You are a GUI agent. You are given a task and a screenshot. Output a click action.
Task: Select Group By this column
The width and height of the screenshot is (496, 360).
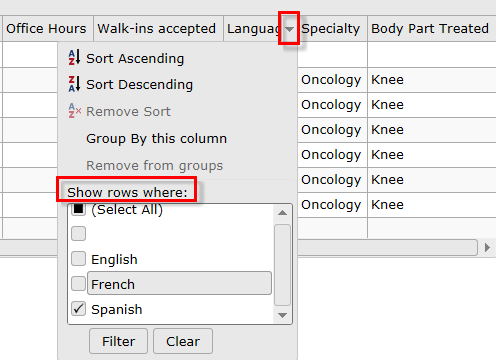157,138
